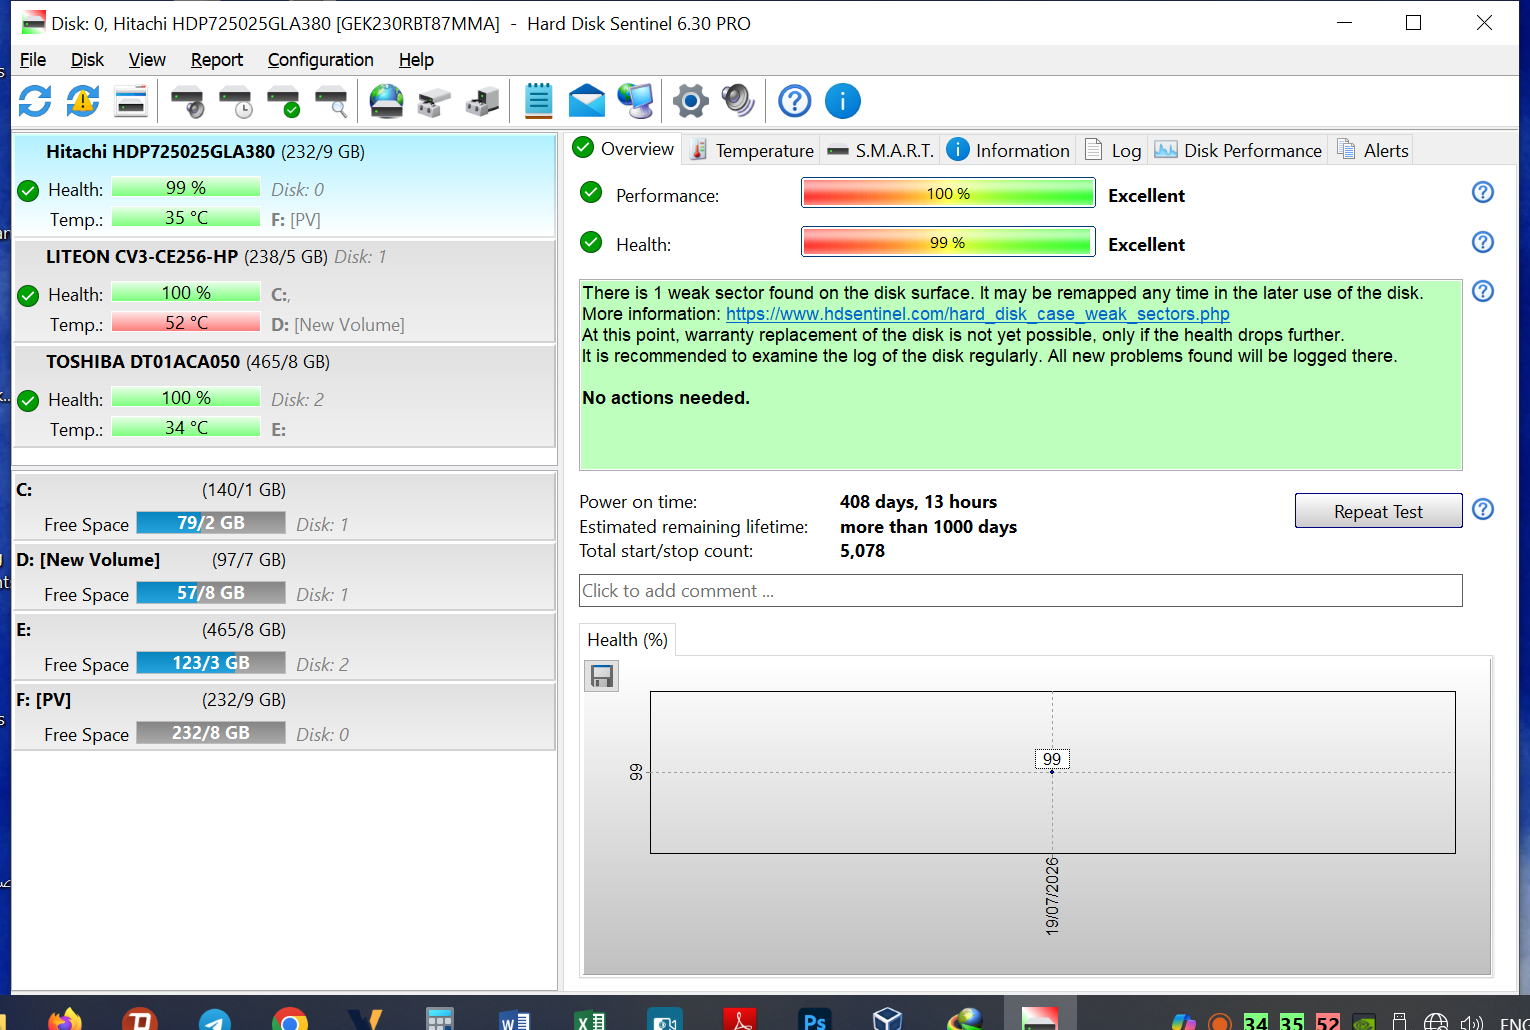Click the blue envelope e-mail icon
This screenshot has height=1030, width=1530.
click(x=587, y=101)
